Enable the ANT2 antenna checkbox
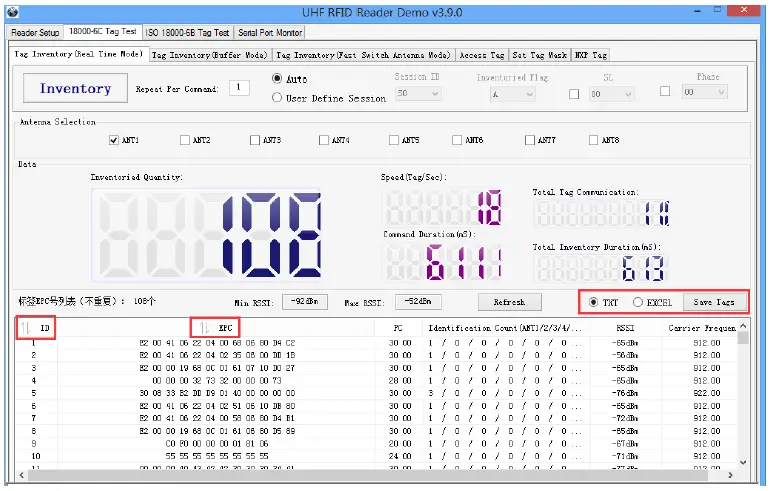 click(x=185, y=140)
